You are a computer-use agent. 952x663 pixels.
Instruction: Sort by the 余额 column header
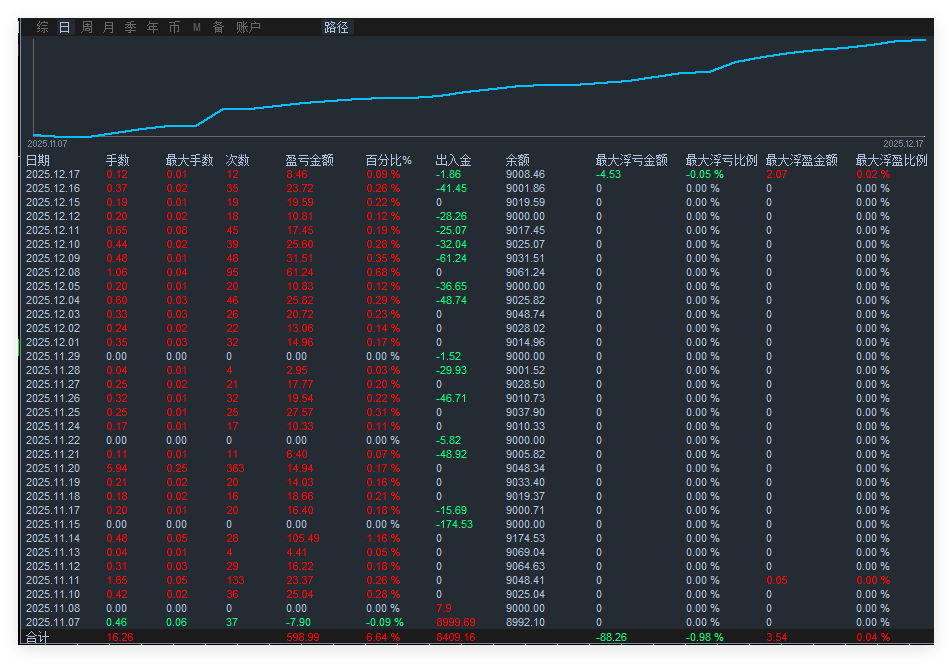tap(518, 160)
